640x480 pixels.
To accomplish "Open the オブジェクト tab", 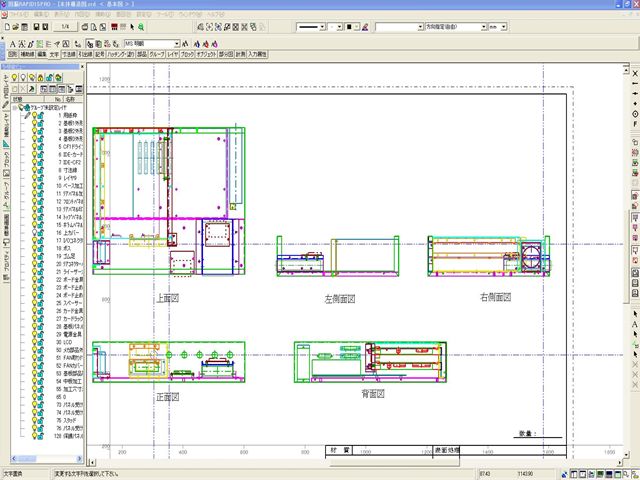I will 206,54.
